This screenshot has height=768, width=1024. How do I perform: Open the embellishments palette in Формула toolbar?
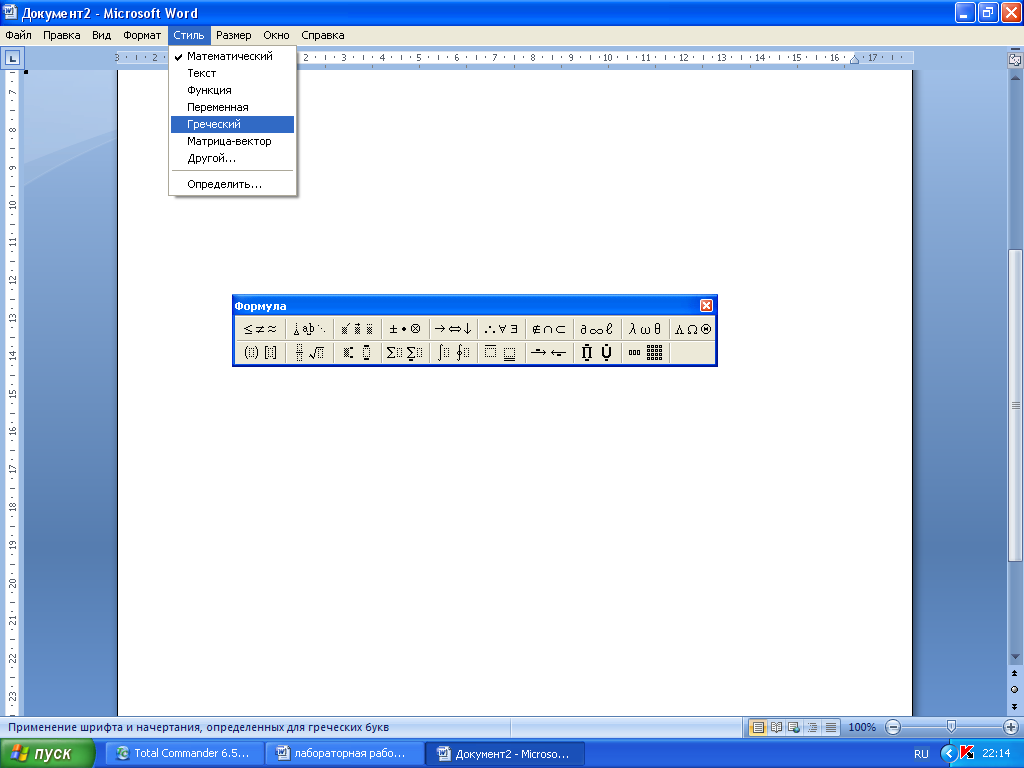[357, 329]
